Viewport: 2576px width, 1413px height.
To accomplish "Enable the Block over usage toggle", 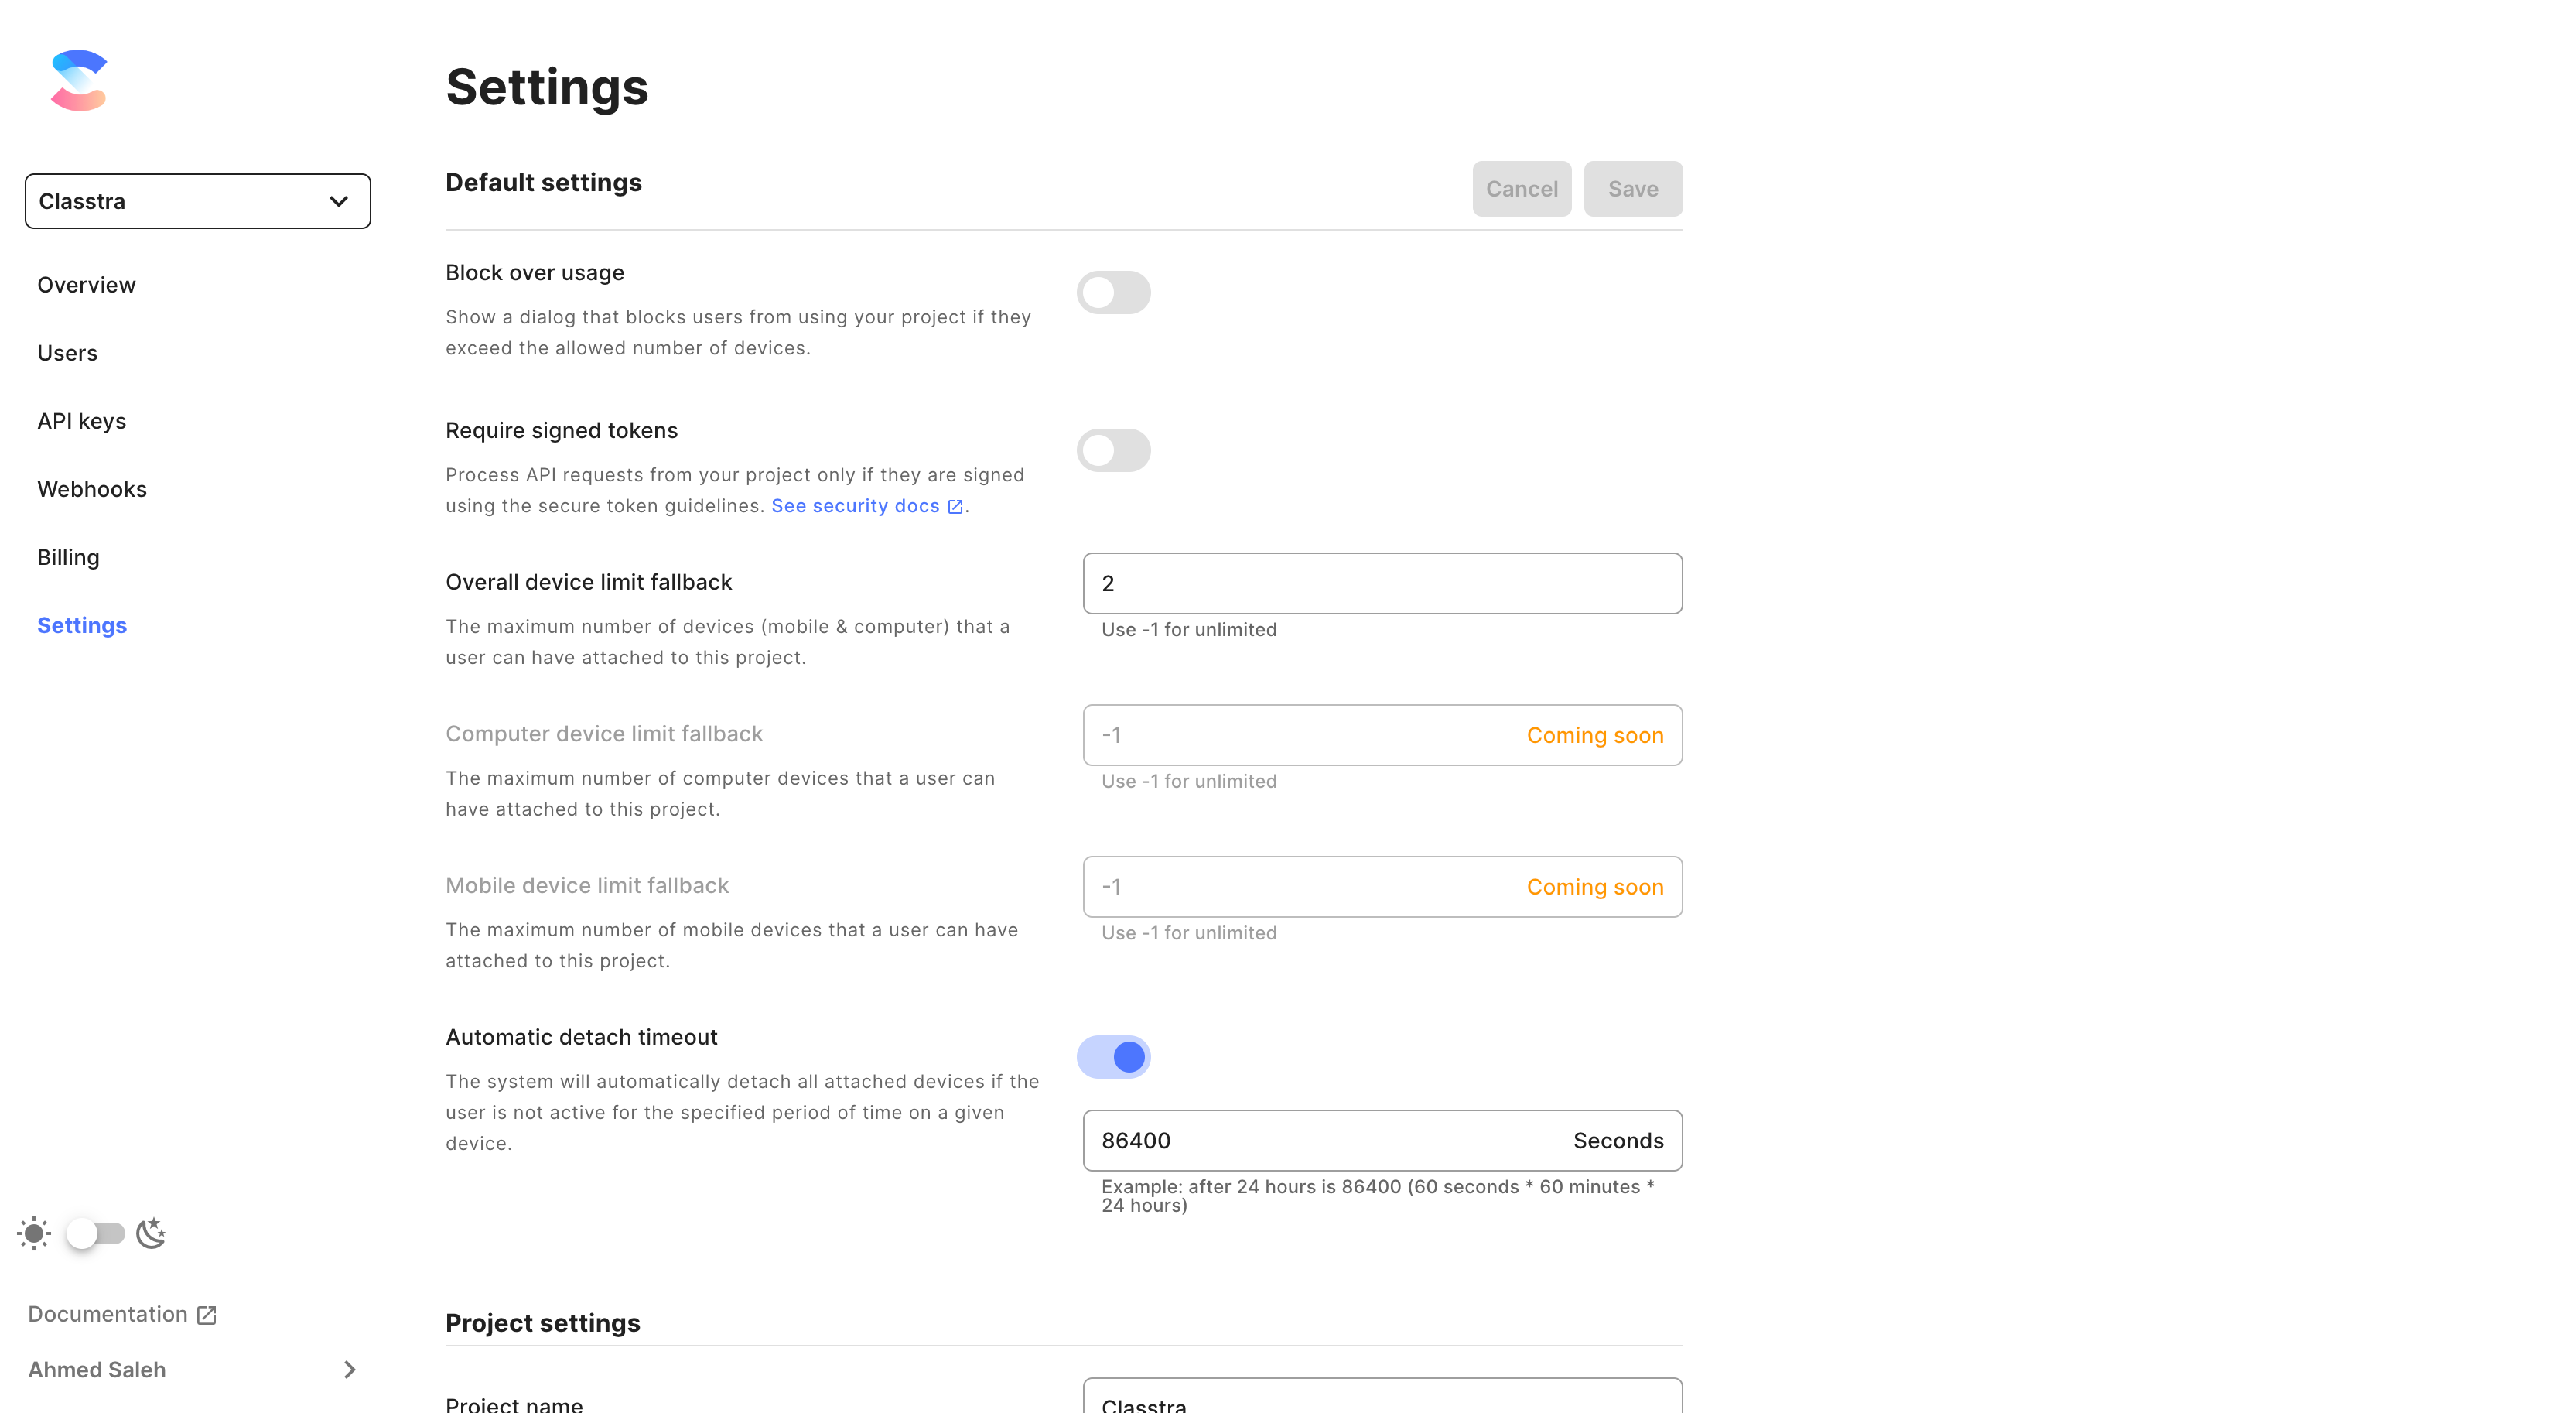I will point(1113,292).
